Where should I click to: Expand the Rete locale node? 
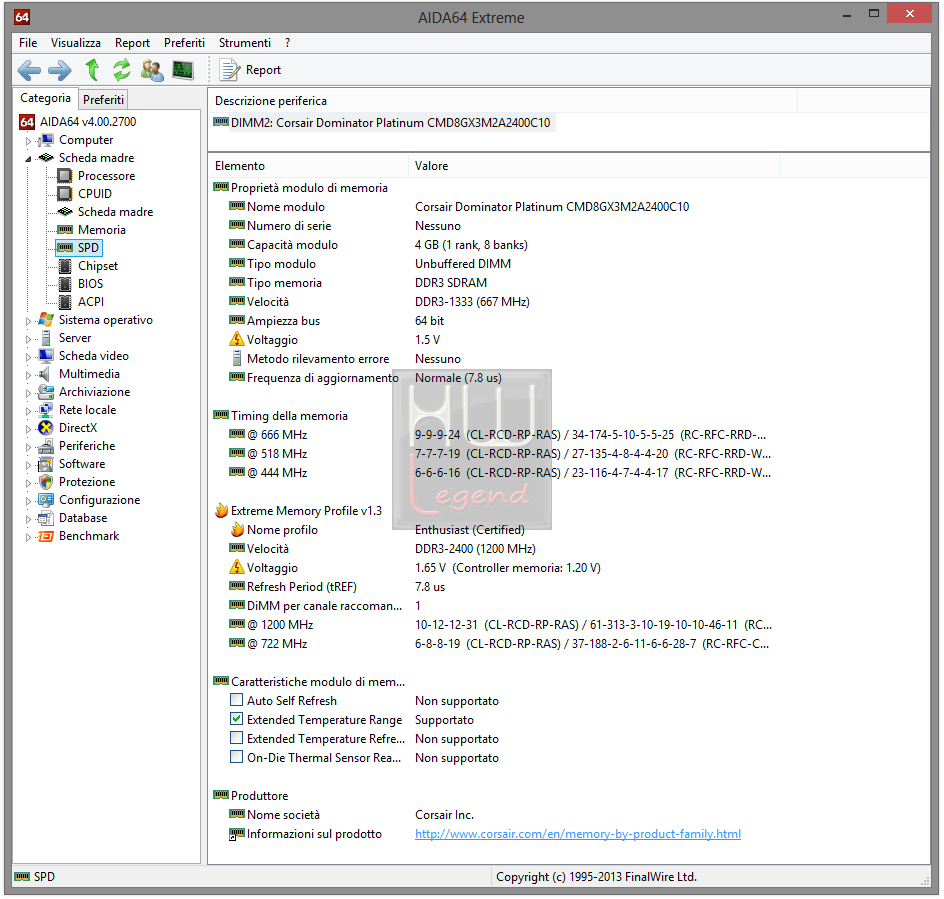(x=28, y=411)
